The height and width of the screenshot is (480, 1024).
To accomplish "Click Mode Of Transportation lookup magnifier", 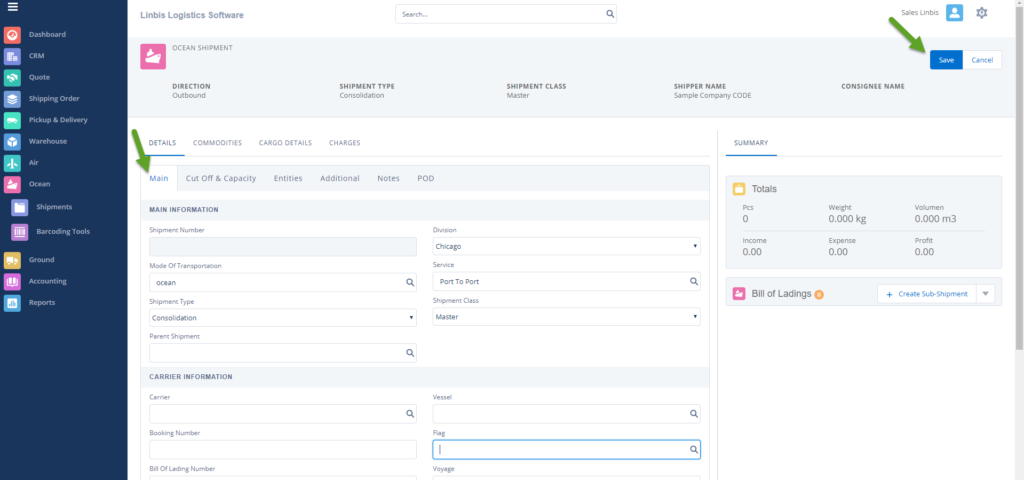I will click(410, 283).
